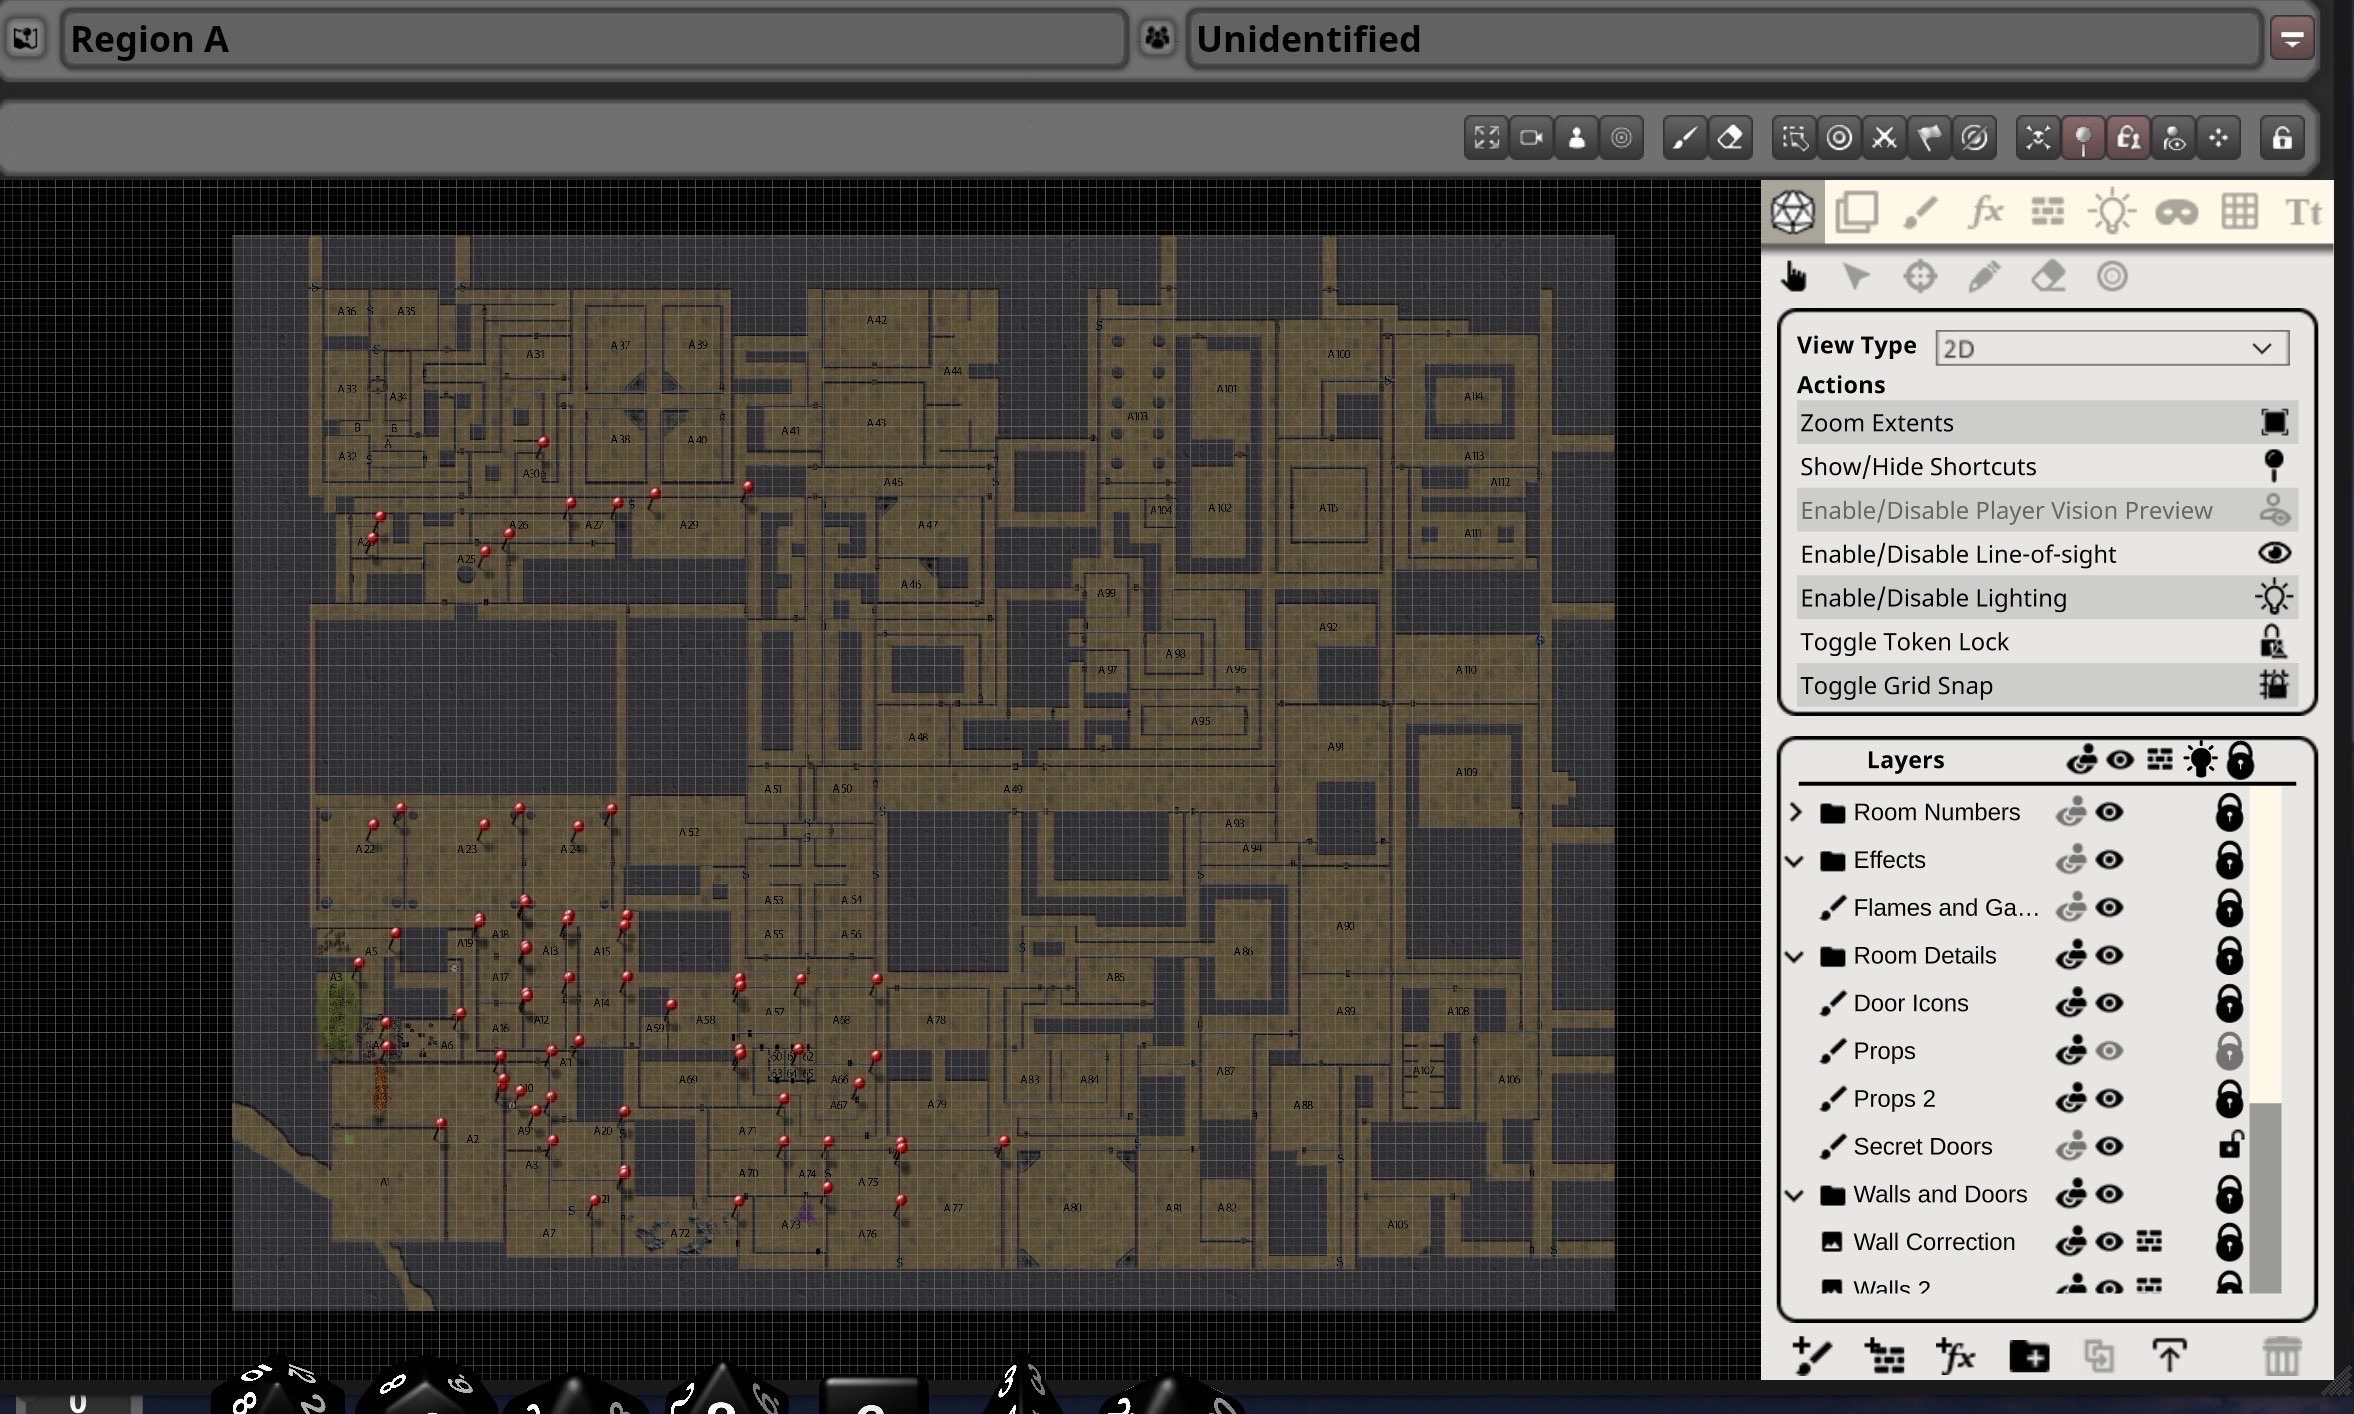Click the lightbulb lighting tab icon
Image resolution: width=2354 pixels, height=1414 pixels.
click(2111, 212)
